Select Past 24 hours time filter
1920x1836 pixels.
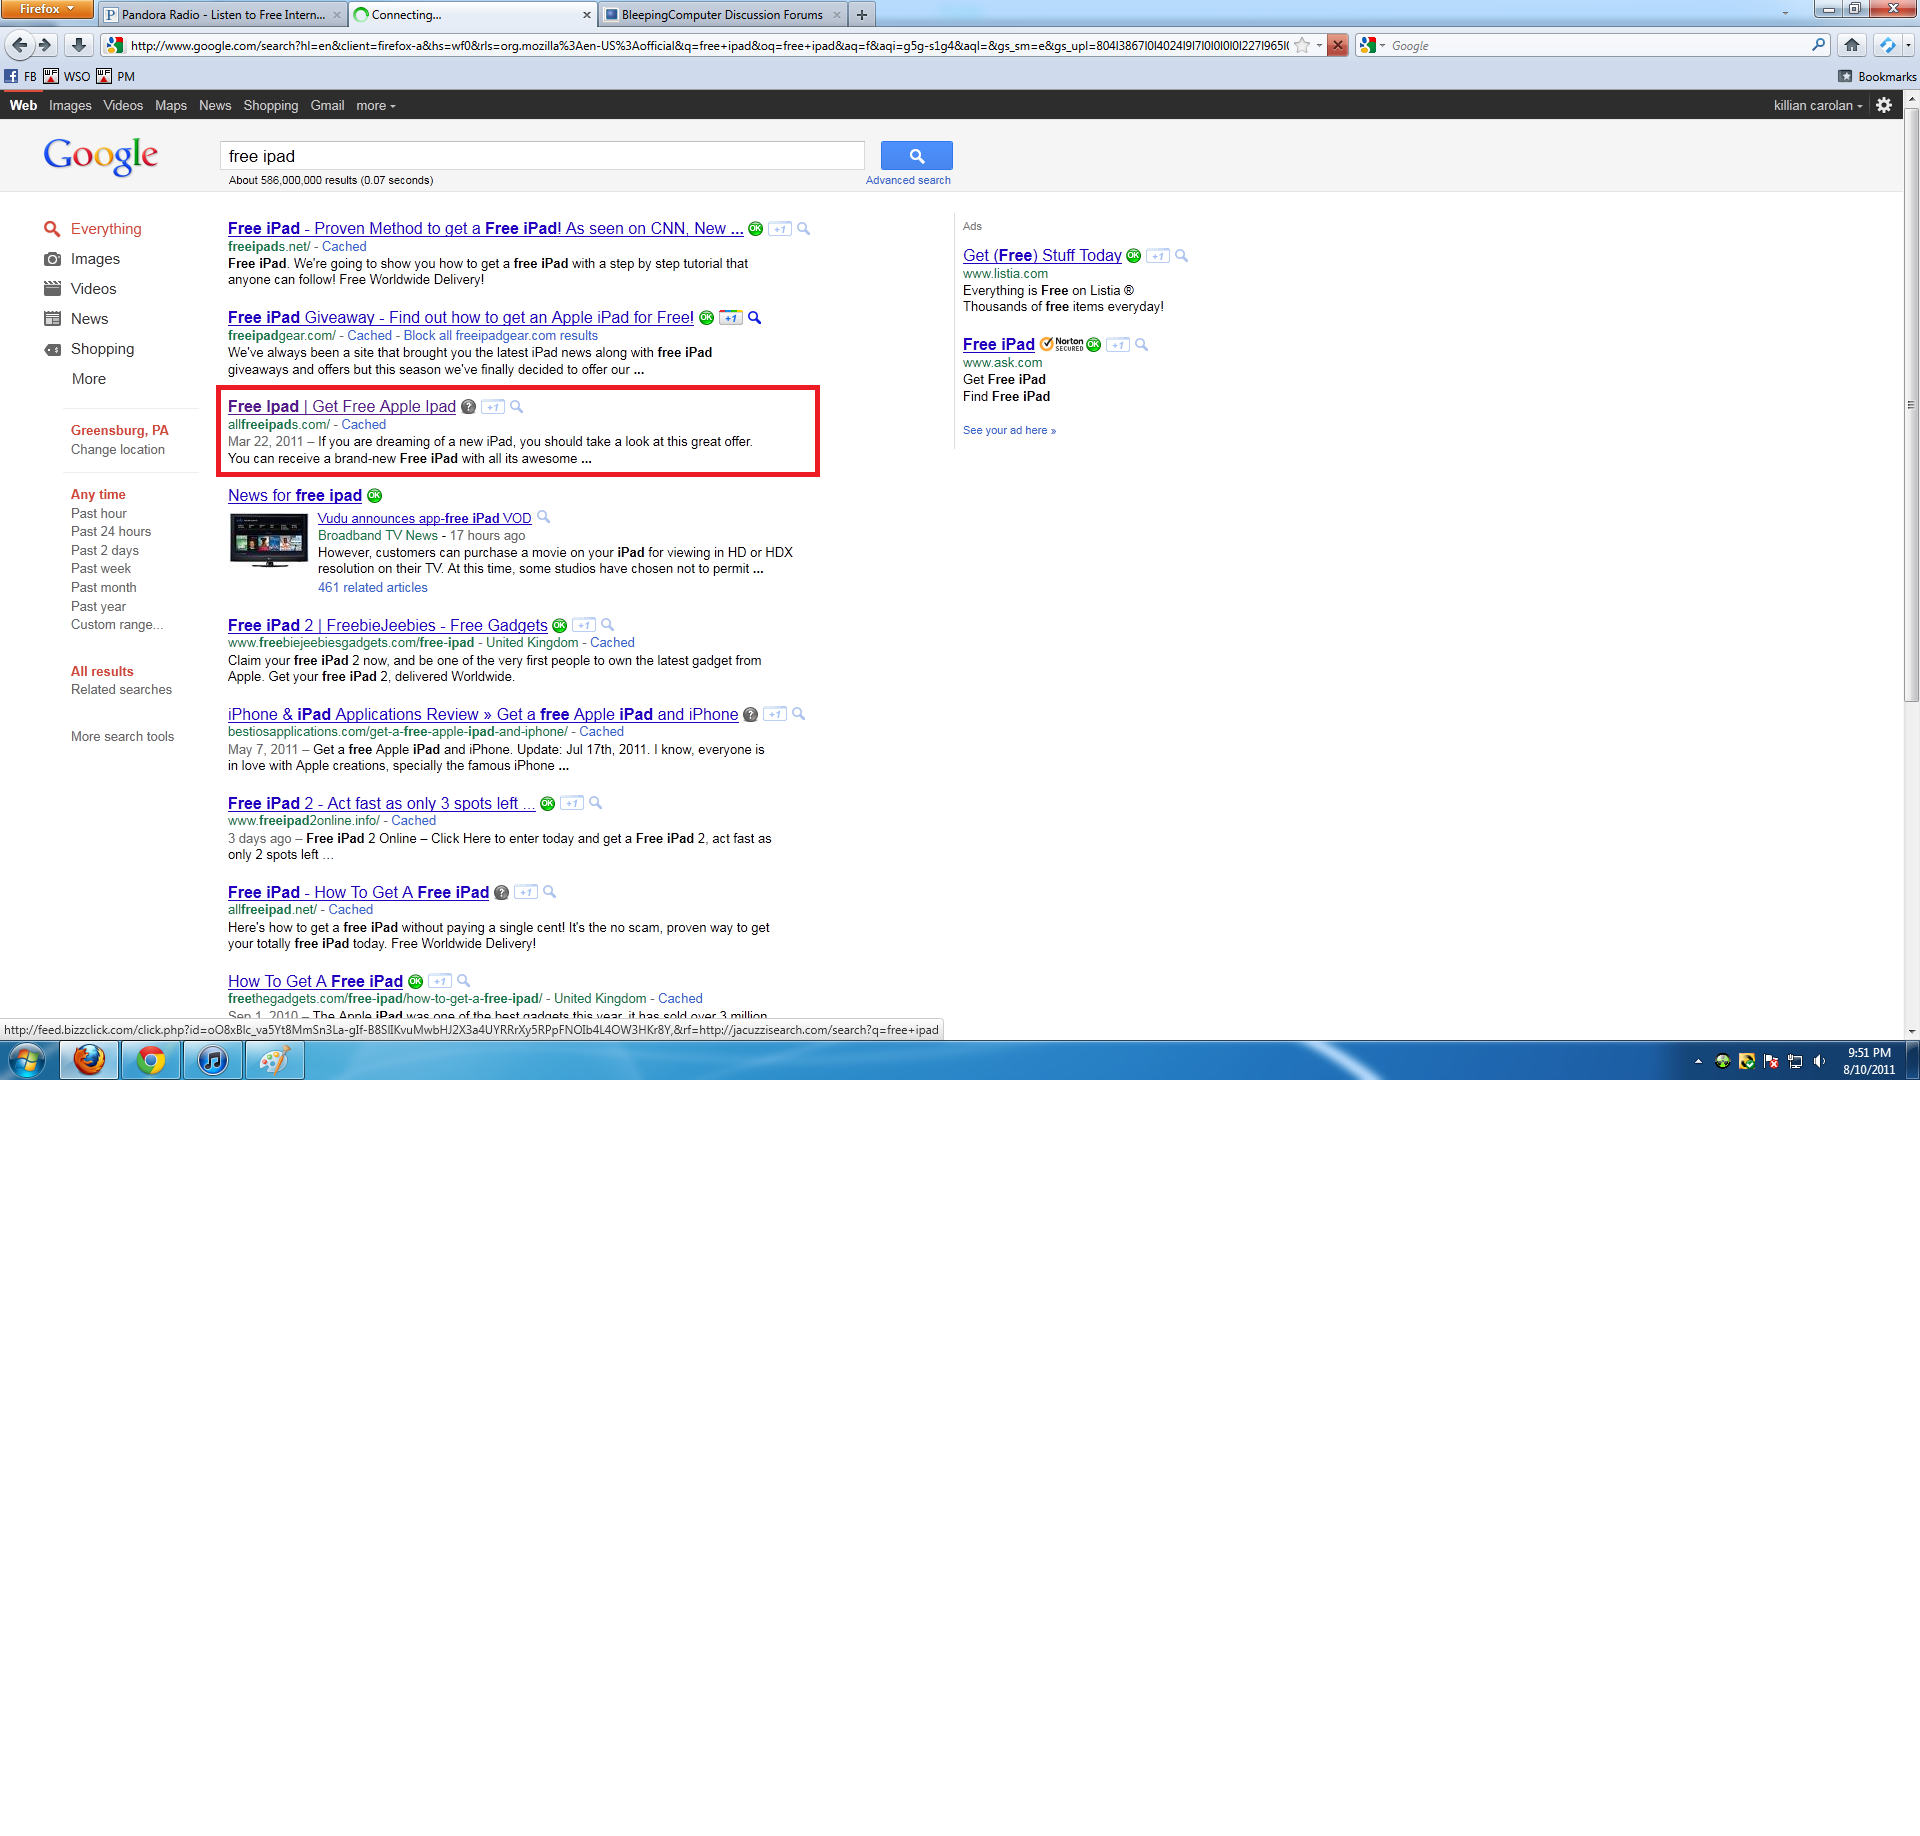(x=111, y=532)
